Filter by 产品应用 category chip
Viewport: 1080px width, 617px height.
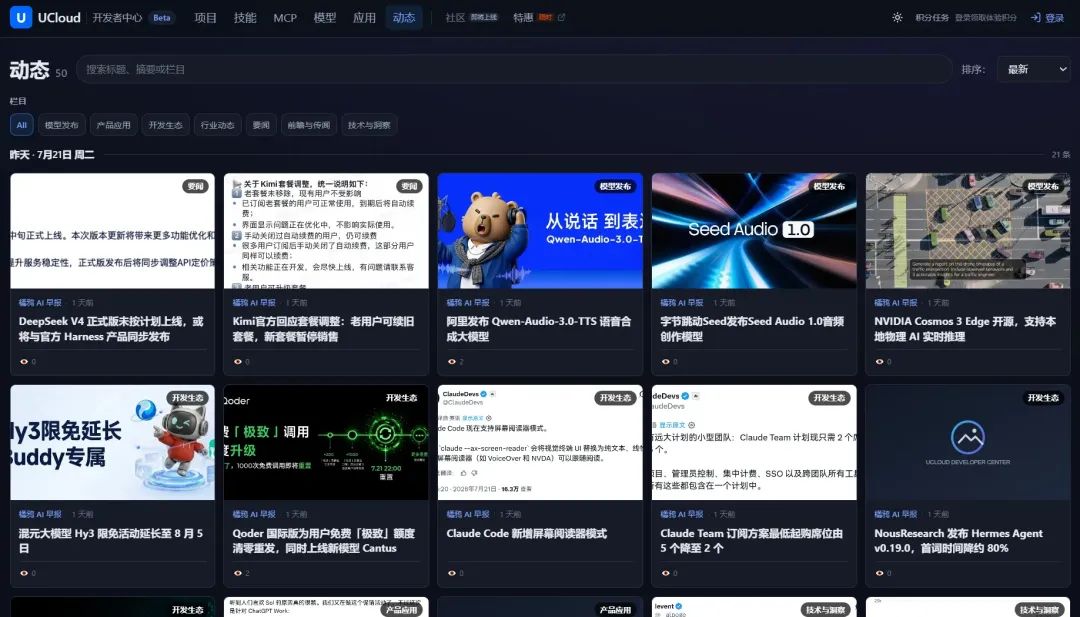114,125
